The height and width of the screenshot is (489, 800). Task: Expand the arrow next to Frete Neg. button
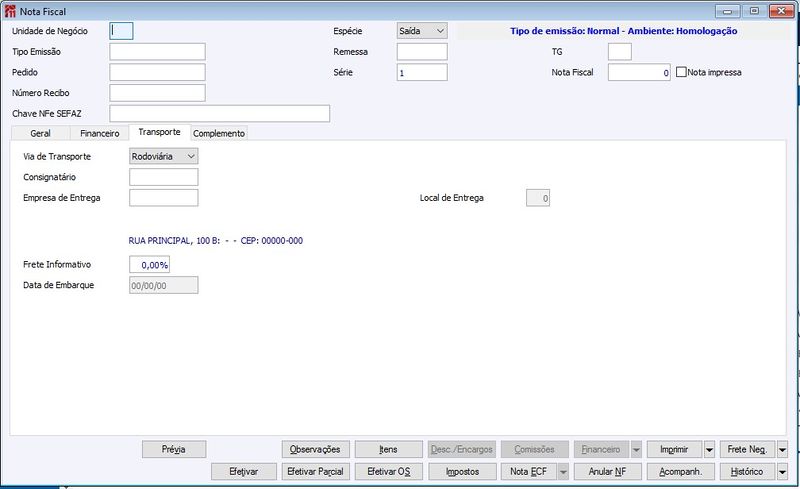(782, 450)
